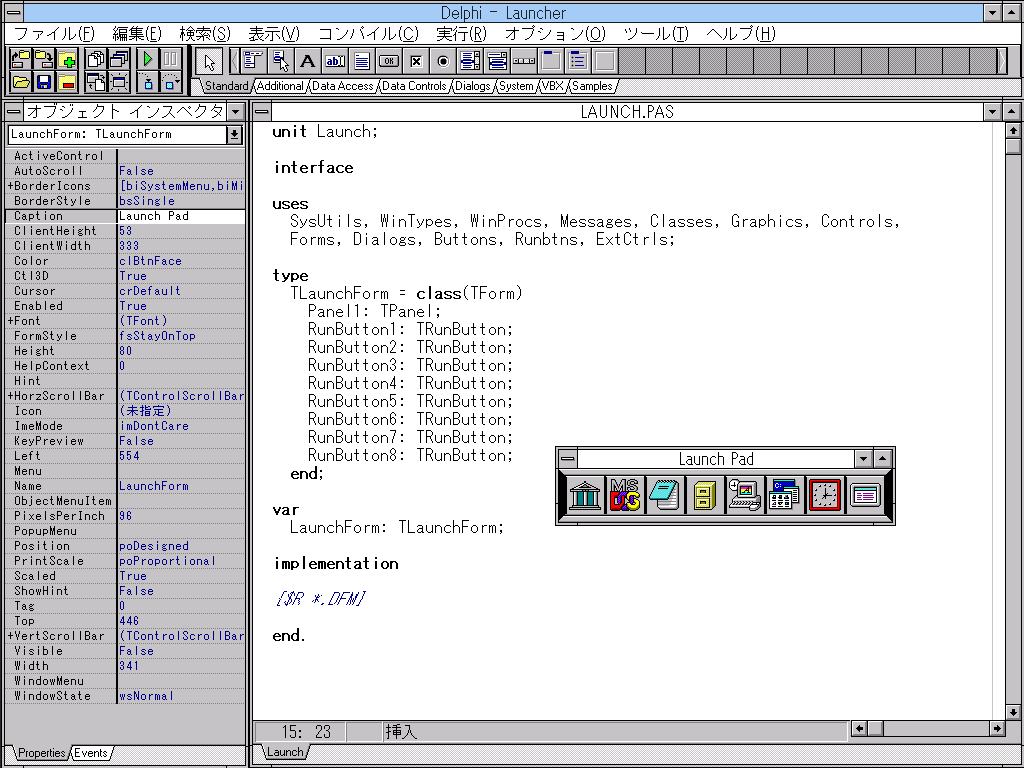Expand the BorderIcons property
1024x768 pixels.
(11, 186)
